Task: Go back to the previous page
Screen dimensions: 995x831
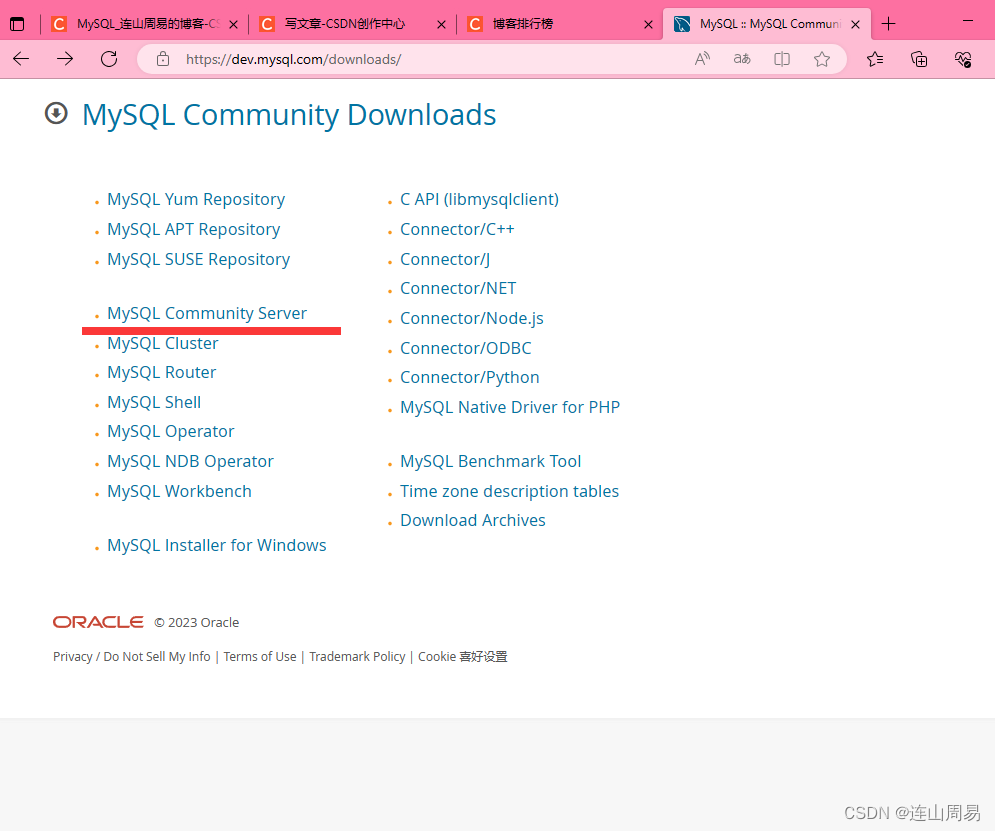Action: 21,59
